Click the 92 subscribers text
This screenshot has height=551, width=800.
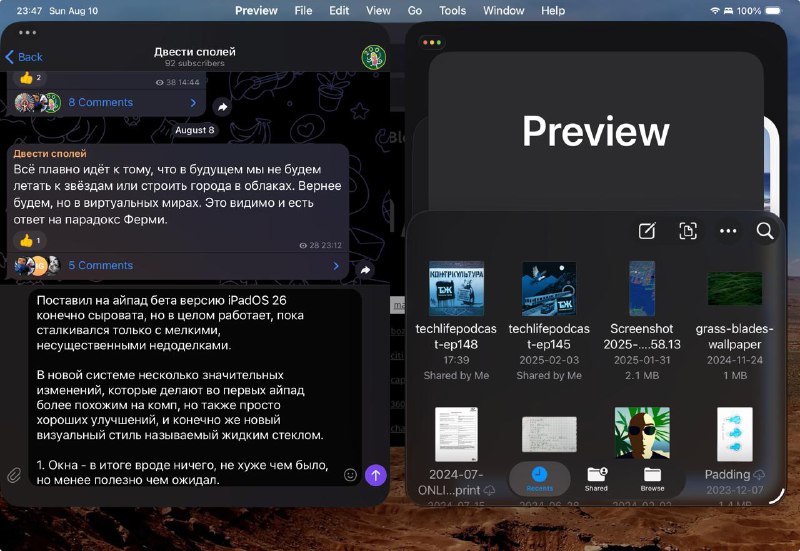coord(194,63)
